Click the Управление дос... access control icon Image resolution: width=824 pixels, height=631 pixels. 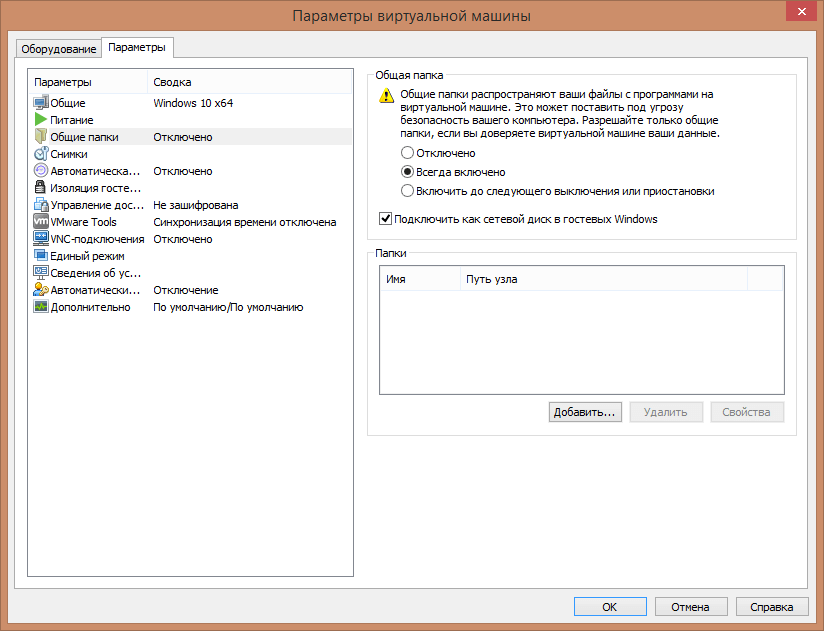[41, 204]
